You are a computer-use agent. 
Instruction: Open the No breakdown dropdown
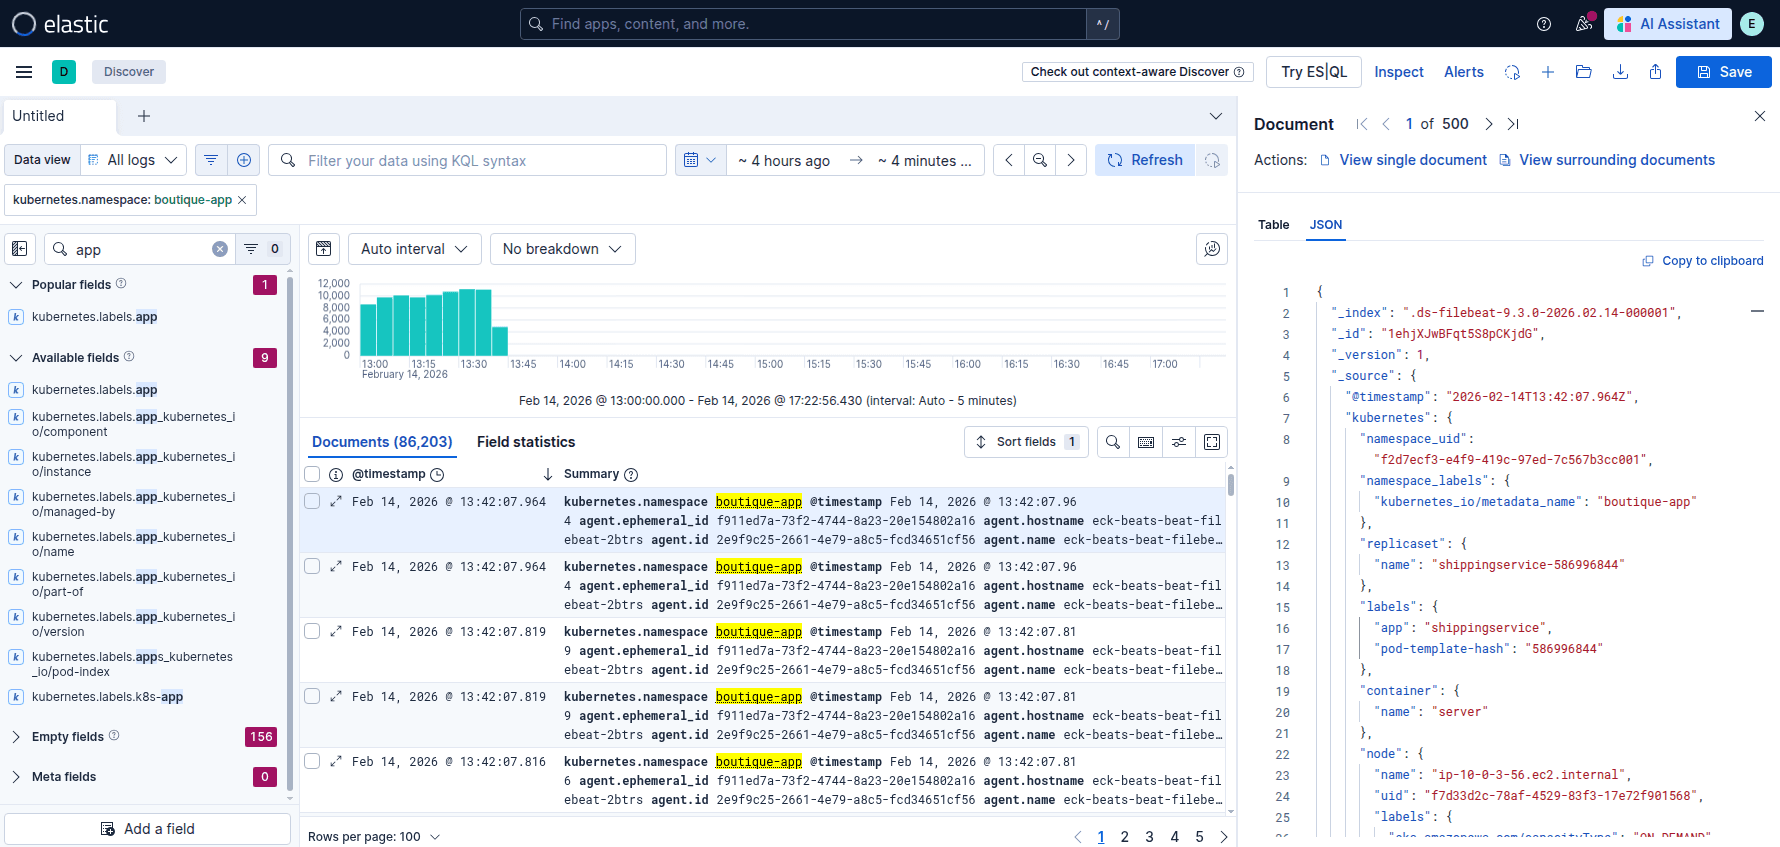click(x=563, y=249)
